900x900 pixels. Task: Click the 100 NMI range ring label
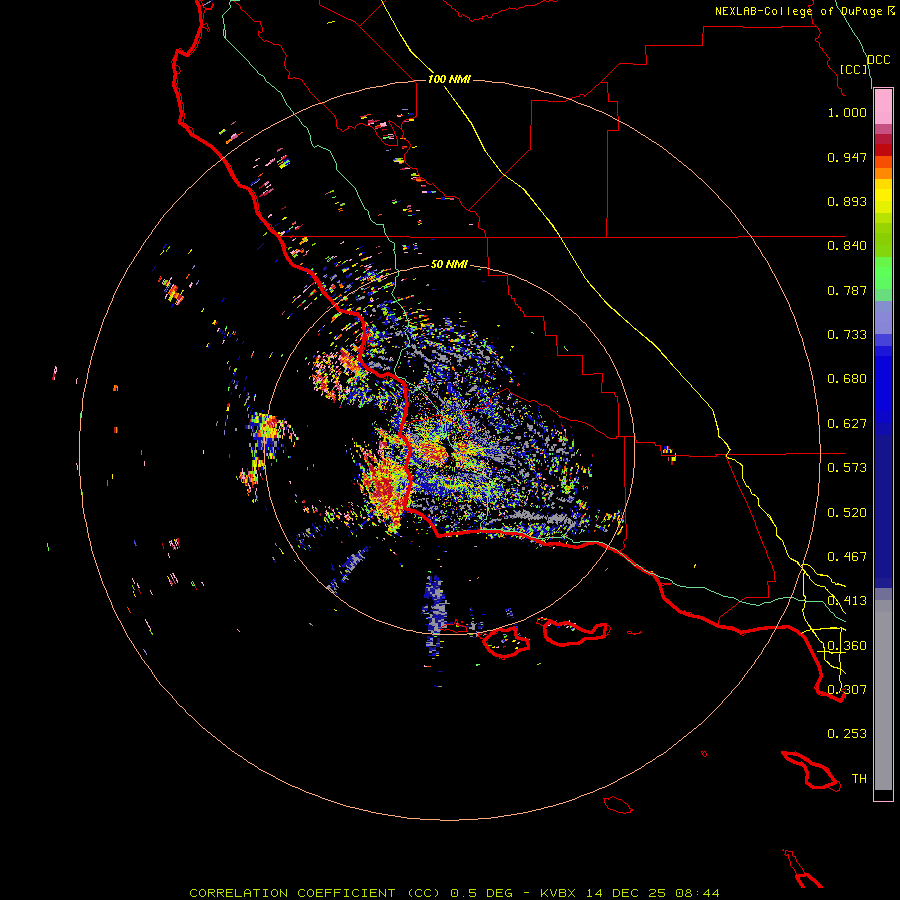pos(449,79)
